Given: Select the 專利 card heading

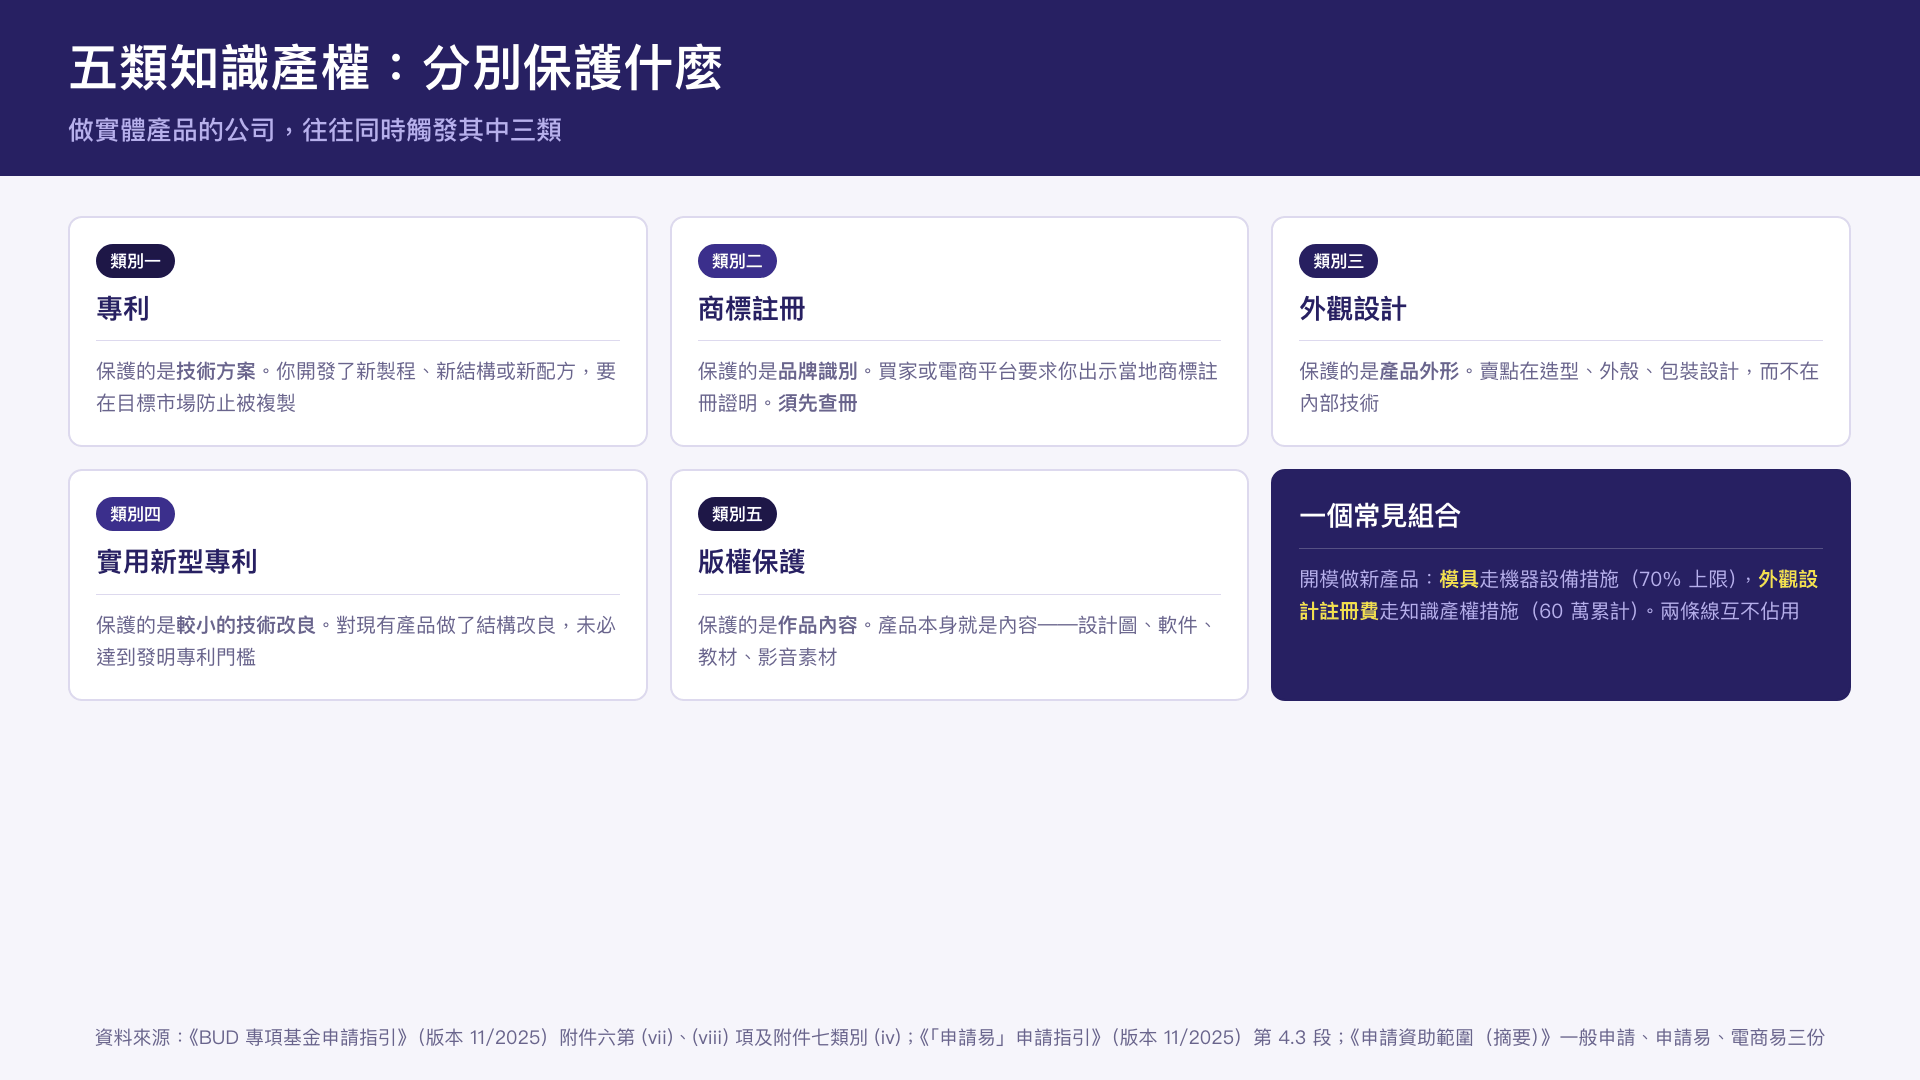Looking at the screenshot, I should [x=123, y=309].
